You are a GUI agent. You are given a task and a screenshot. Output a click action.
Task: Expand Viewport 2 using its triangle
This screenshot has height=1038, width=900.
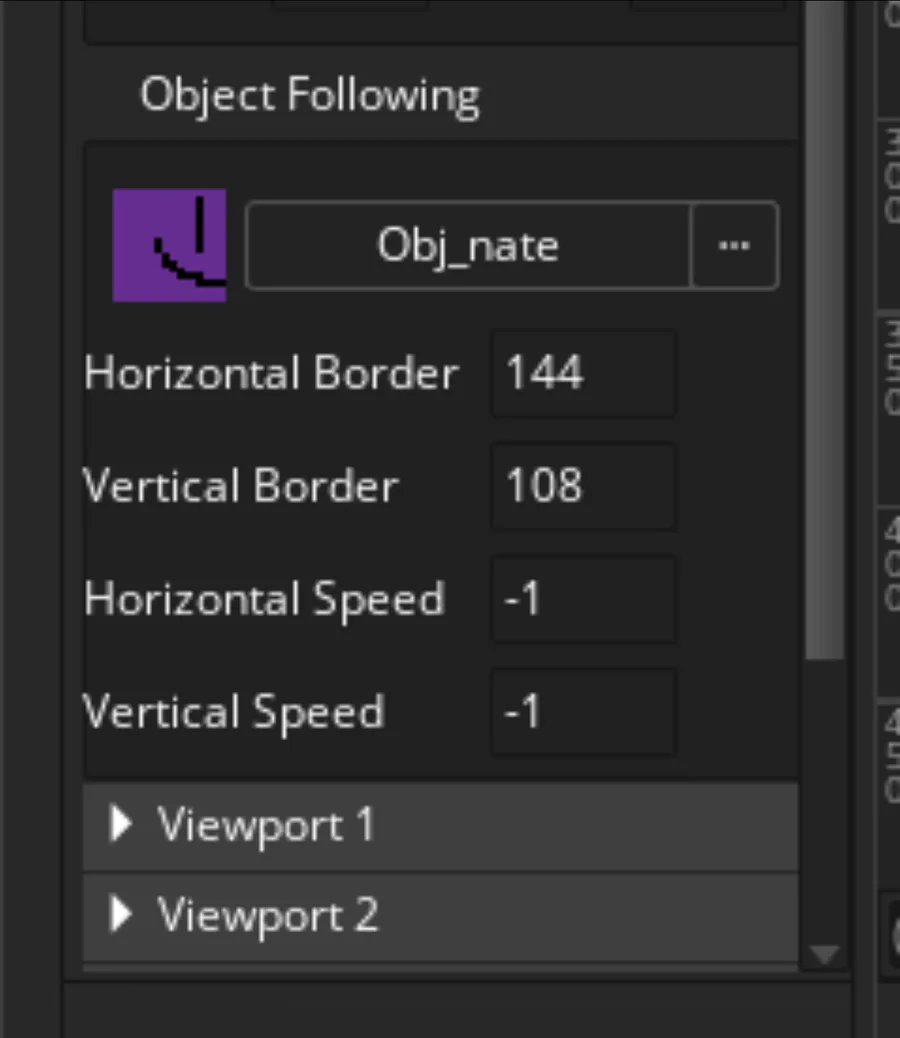point(121,915)
